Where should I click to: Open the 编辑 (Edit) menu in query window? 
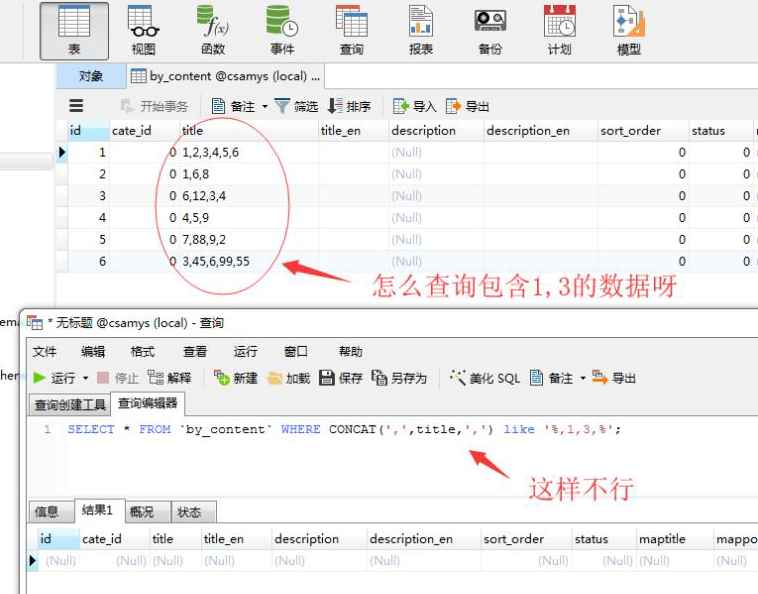(x=93, y=351)
